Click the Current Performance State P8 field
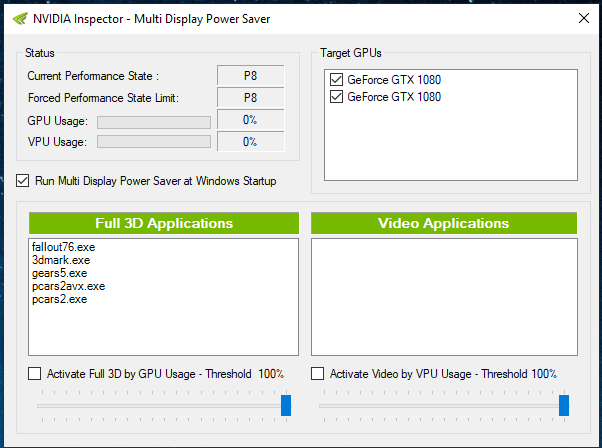The image size is (602, 448). coord(251,76)
